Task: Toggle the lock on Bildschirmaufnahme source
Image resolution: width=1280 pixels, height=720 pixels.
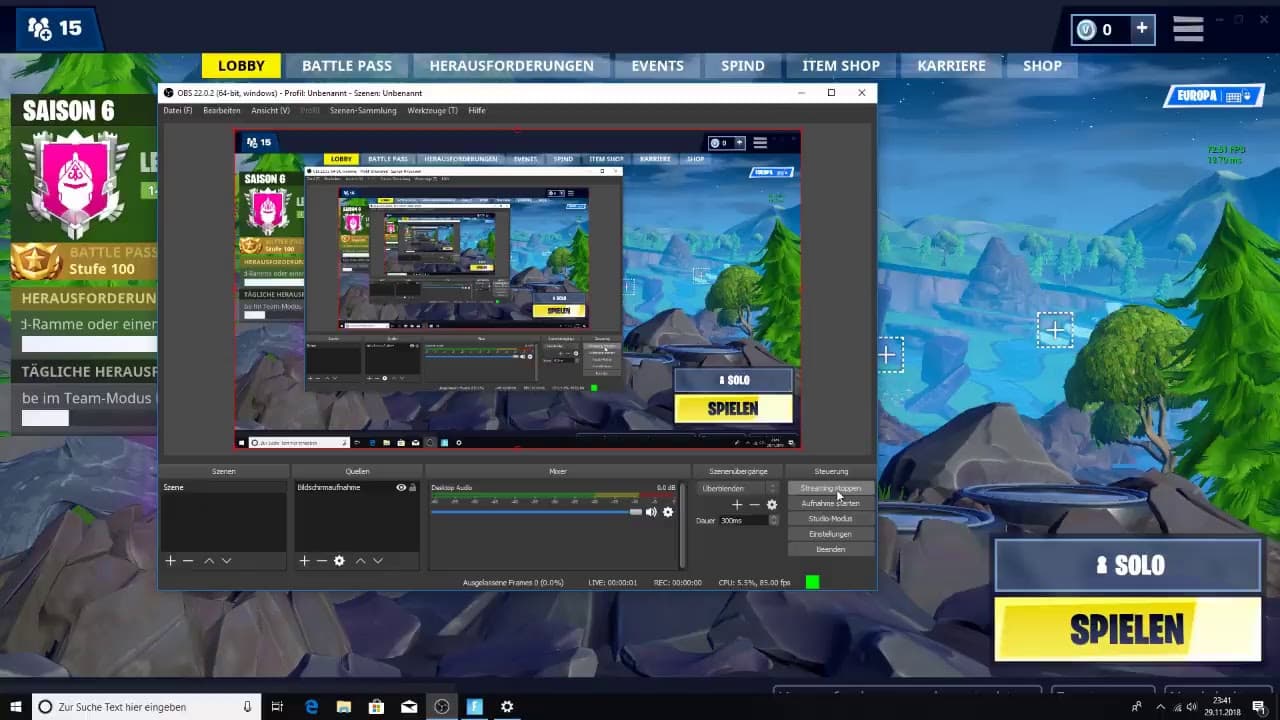Action: pyautogui.click(x=412, y=488)
